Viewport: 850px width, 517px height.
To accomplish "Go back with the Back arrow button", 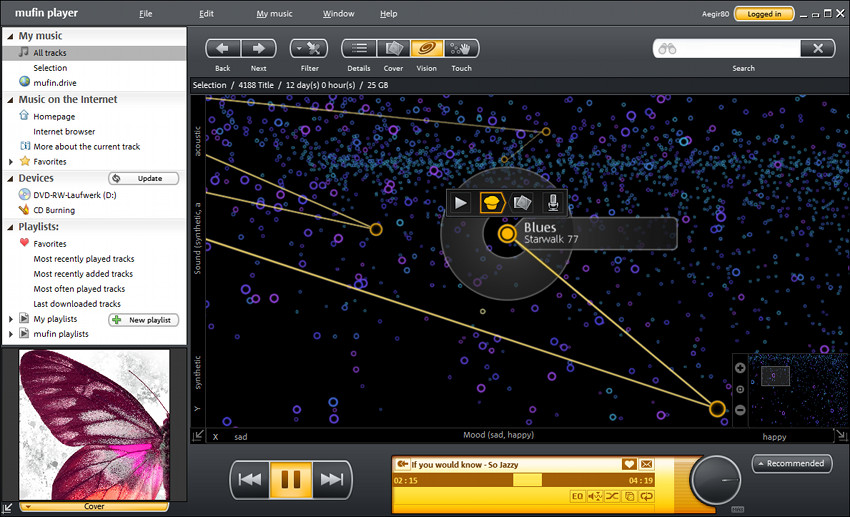I will coord(223,49).
